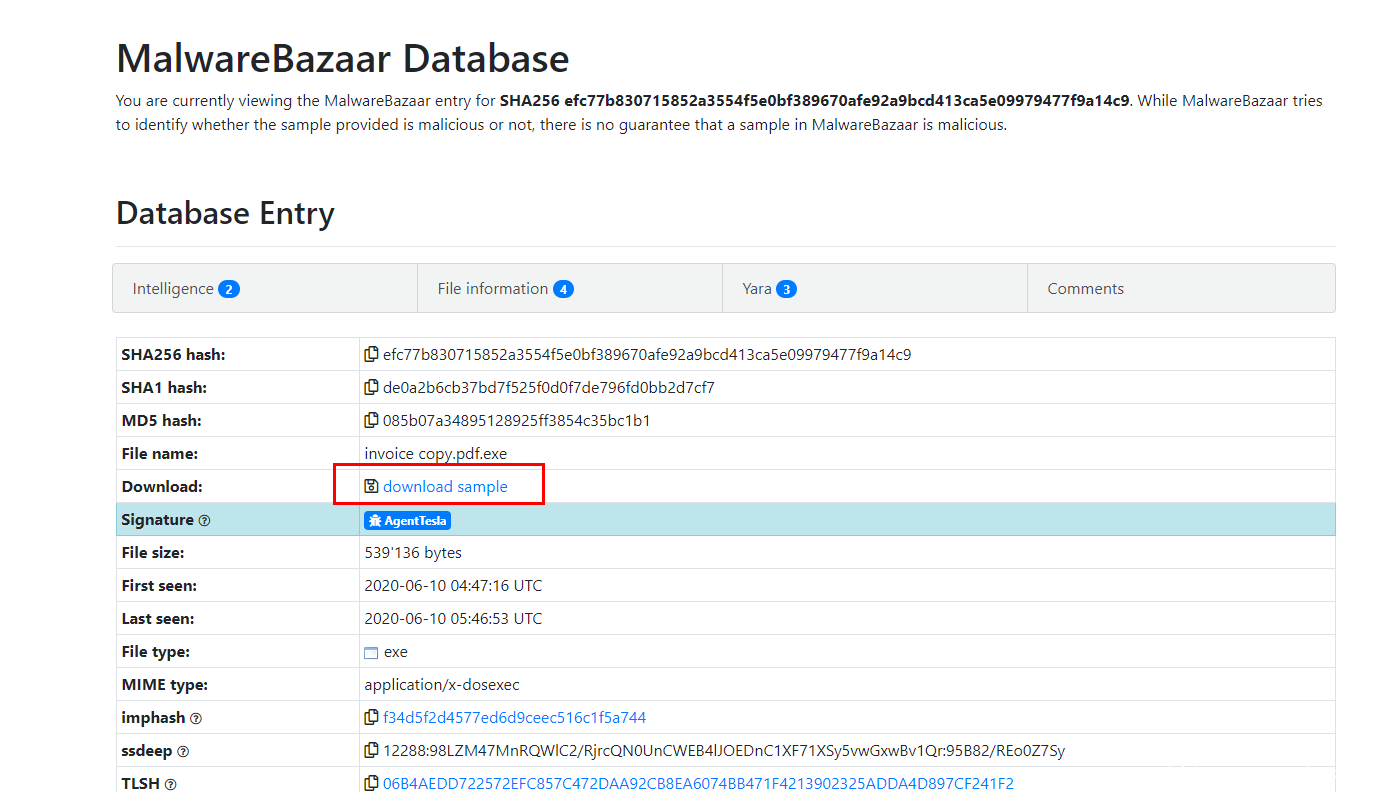Copy the TLSH value via clipboard icon

point(371,783)
